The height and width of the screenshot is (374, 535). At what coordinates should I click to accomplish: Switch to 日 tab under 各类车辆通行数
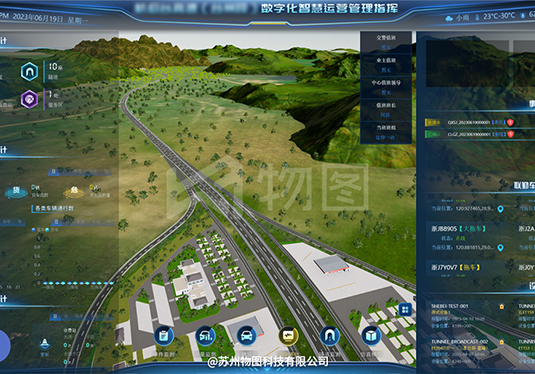tap(56, 222)
